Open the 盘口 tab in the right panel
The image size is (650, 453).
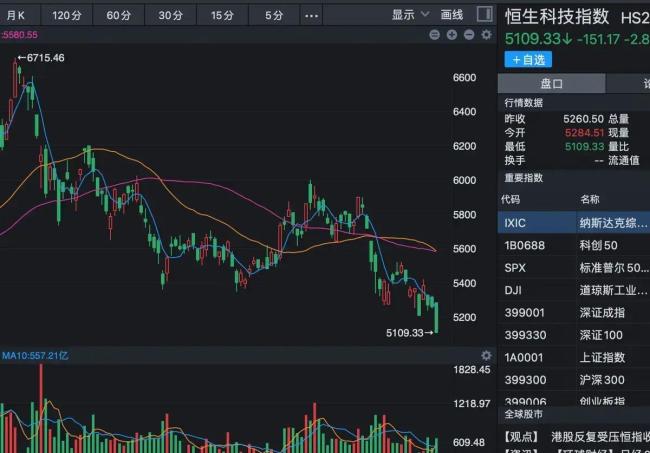tap(551, 84)
